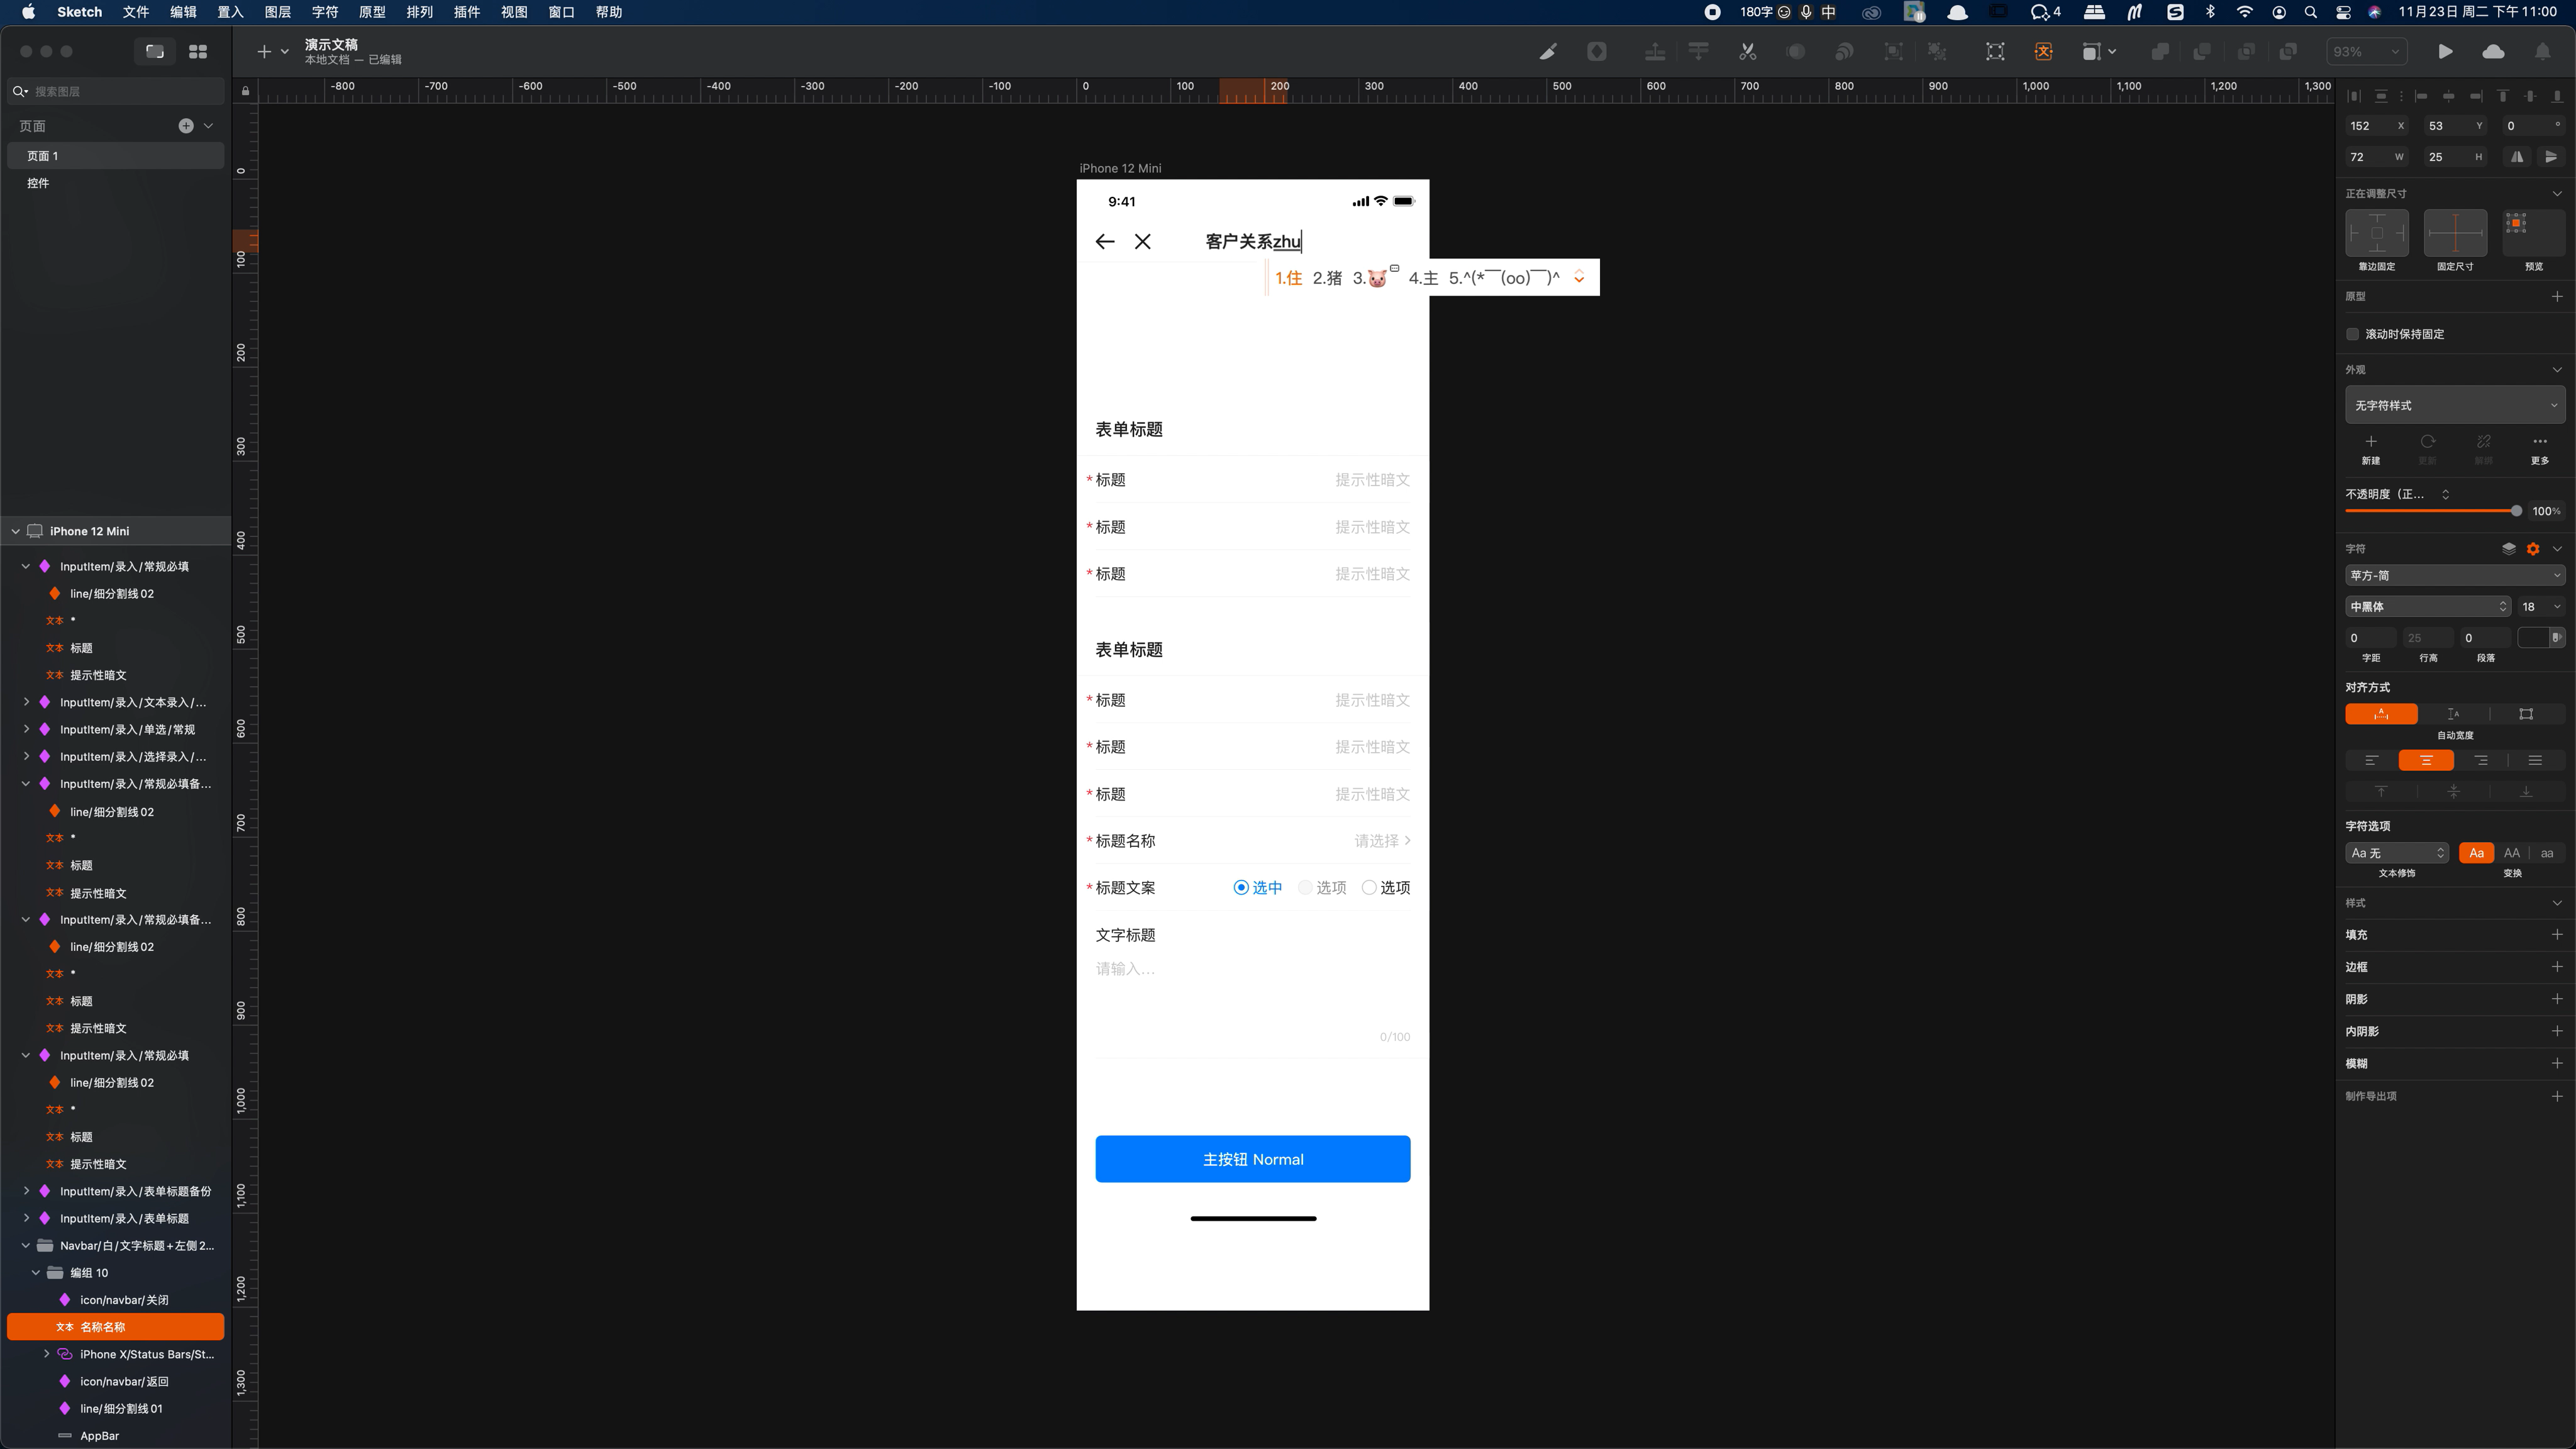Click the align top edges icon in inspector
The width and height of the screenshot is (2576, 1449).
(2503, 96)
